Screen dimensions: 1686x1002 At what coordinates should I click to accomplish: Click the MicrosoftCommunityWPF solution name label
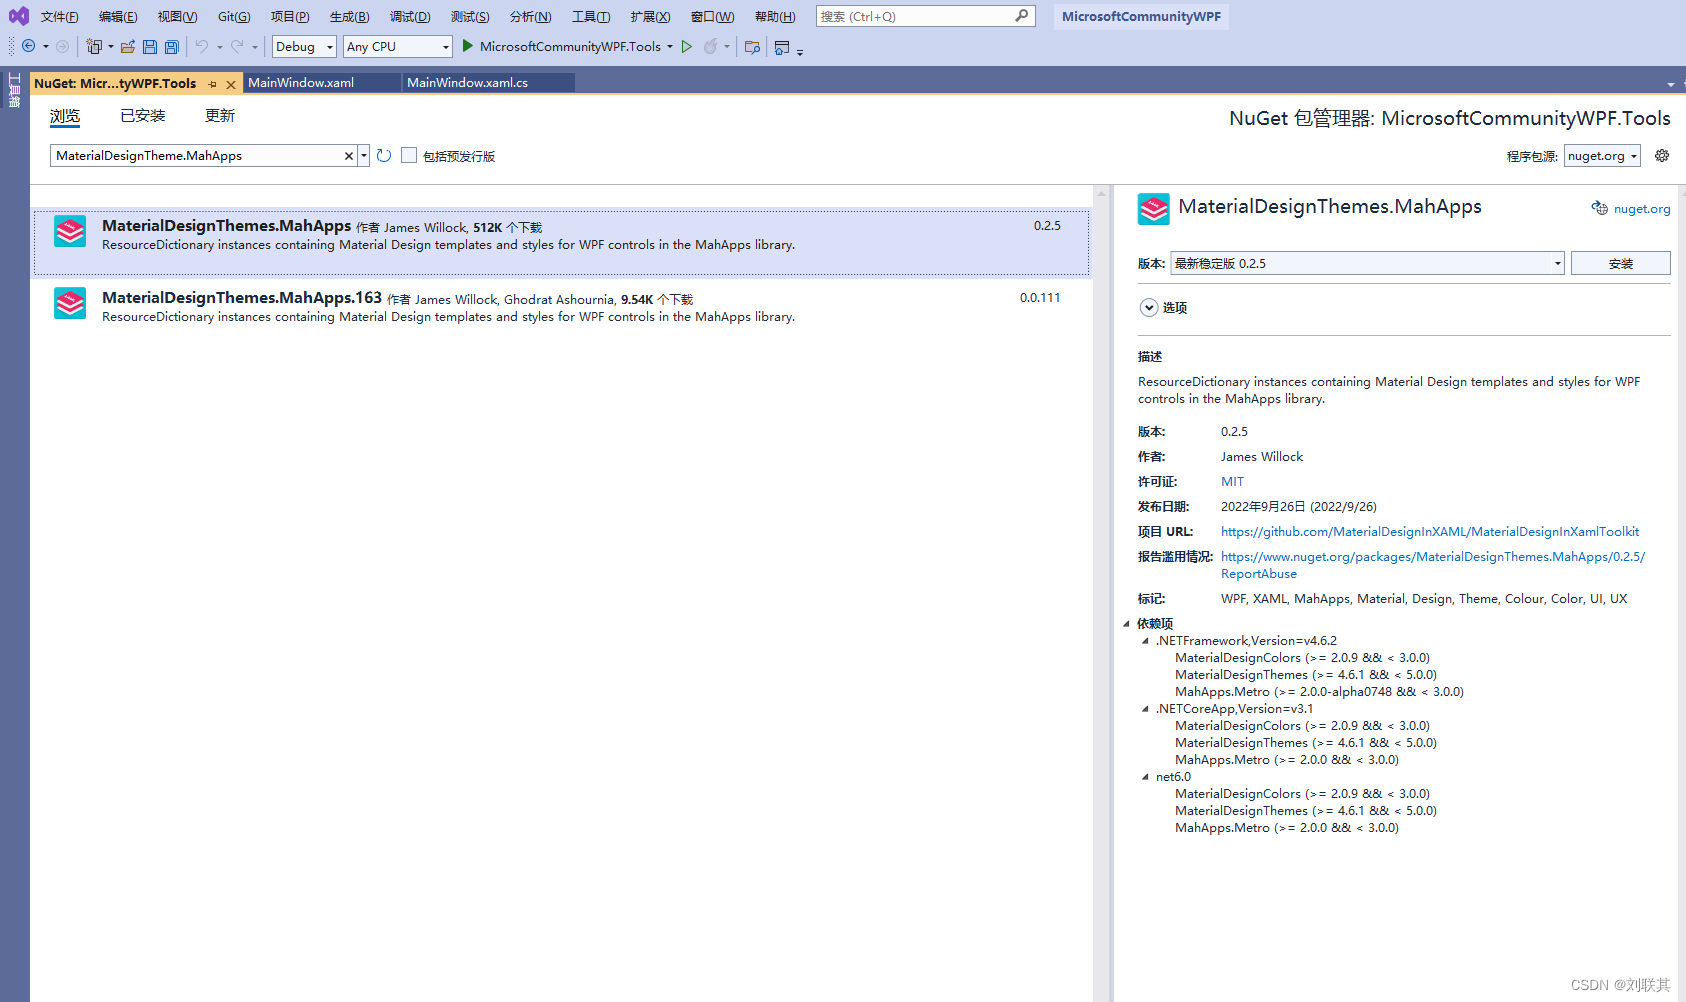[1141, 16]
